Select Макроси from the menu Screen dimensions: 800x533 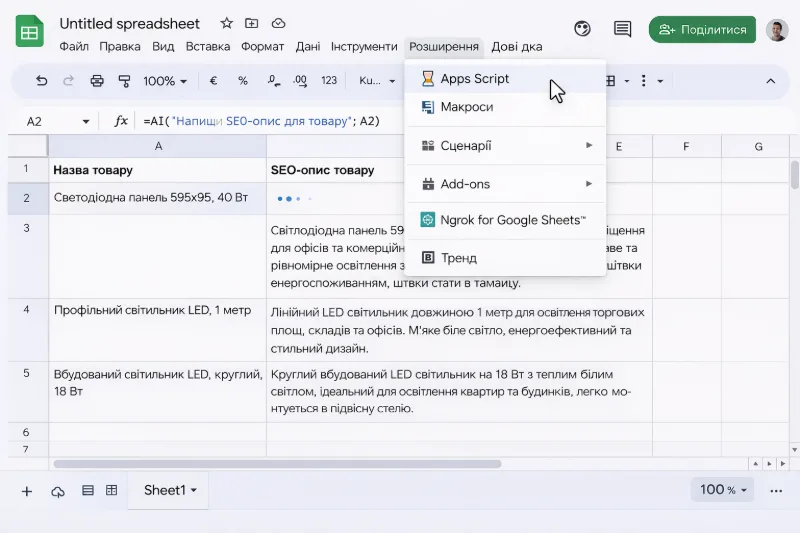click(x=506, y=107)
